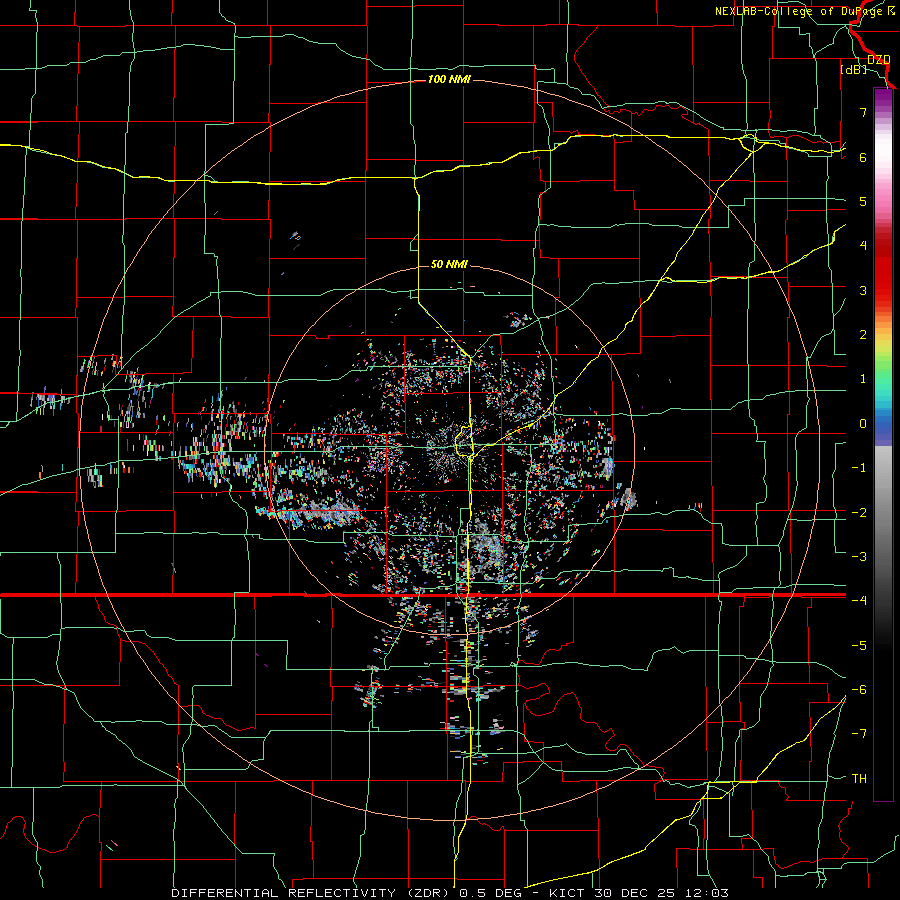Click the -1 value on color scale
The height and width of the screenshot is (900, 900).
pos(859,468)
